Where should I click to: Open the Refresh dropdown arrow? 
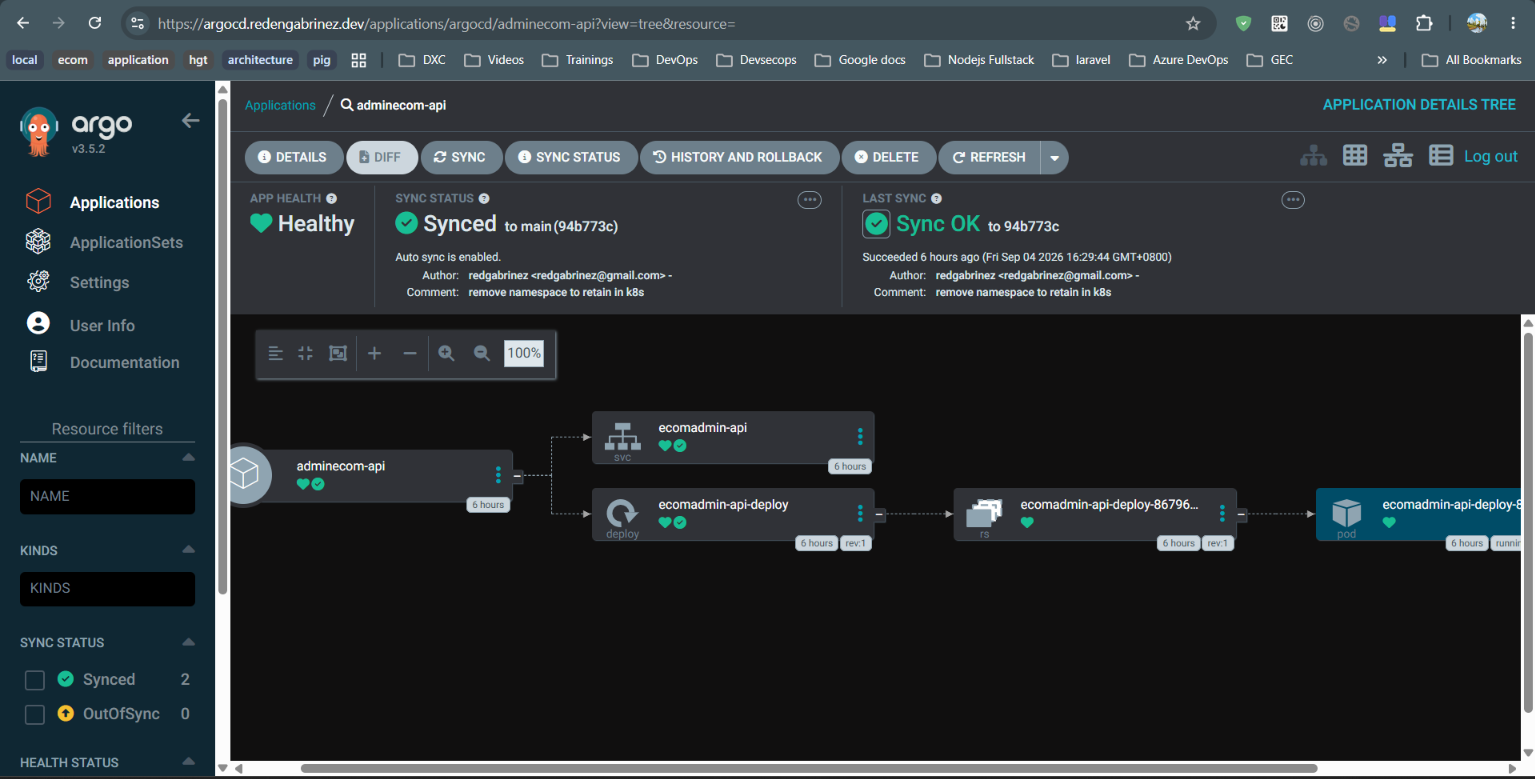[x=1054, y=157]
